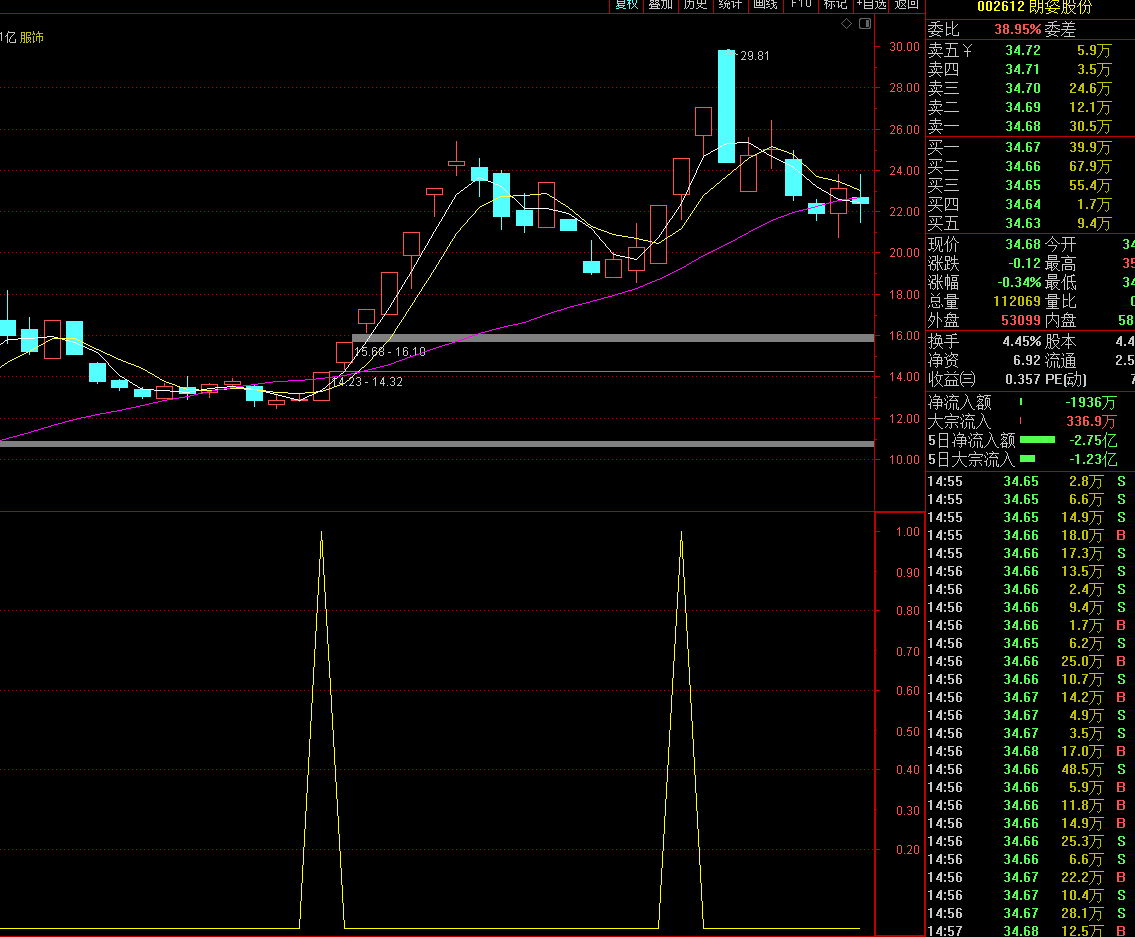Click 买一 price 34.67
1135x937 pixels.
coord(1023,148)
